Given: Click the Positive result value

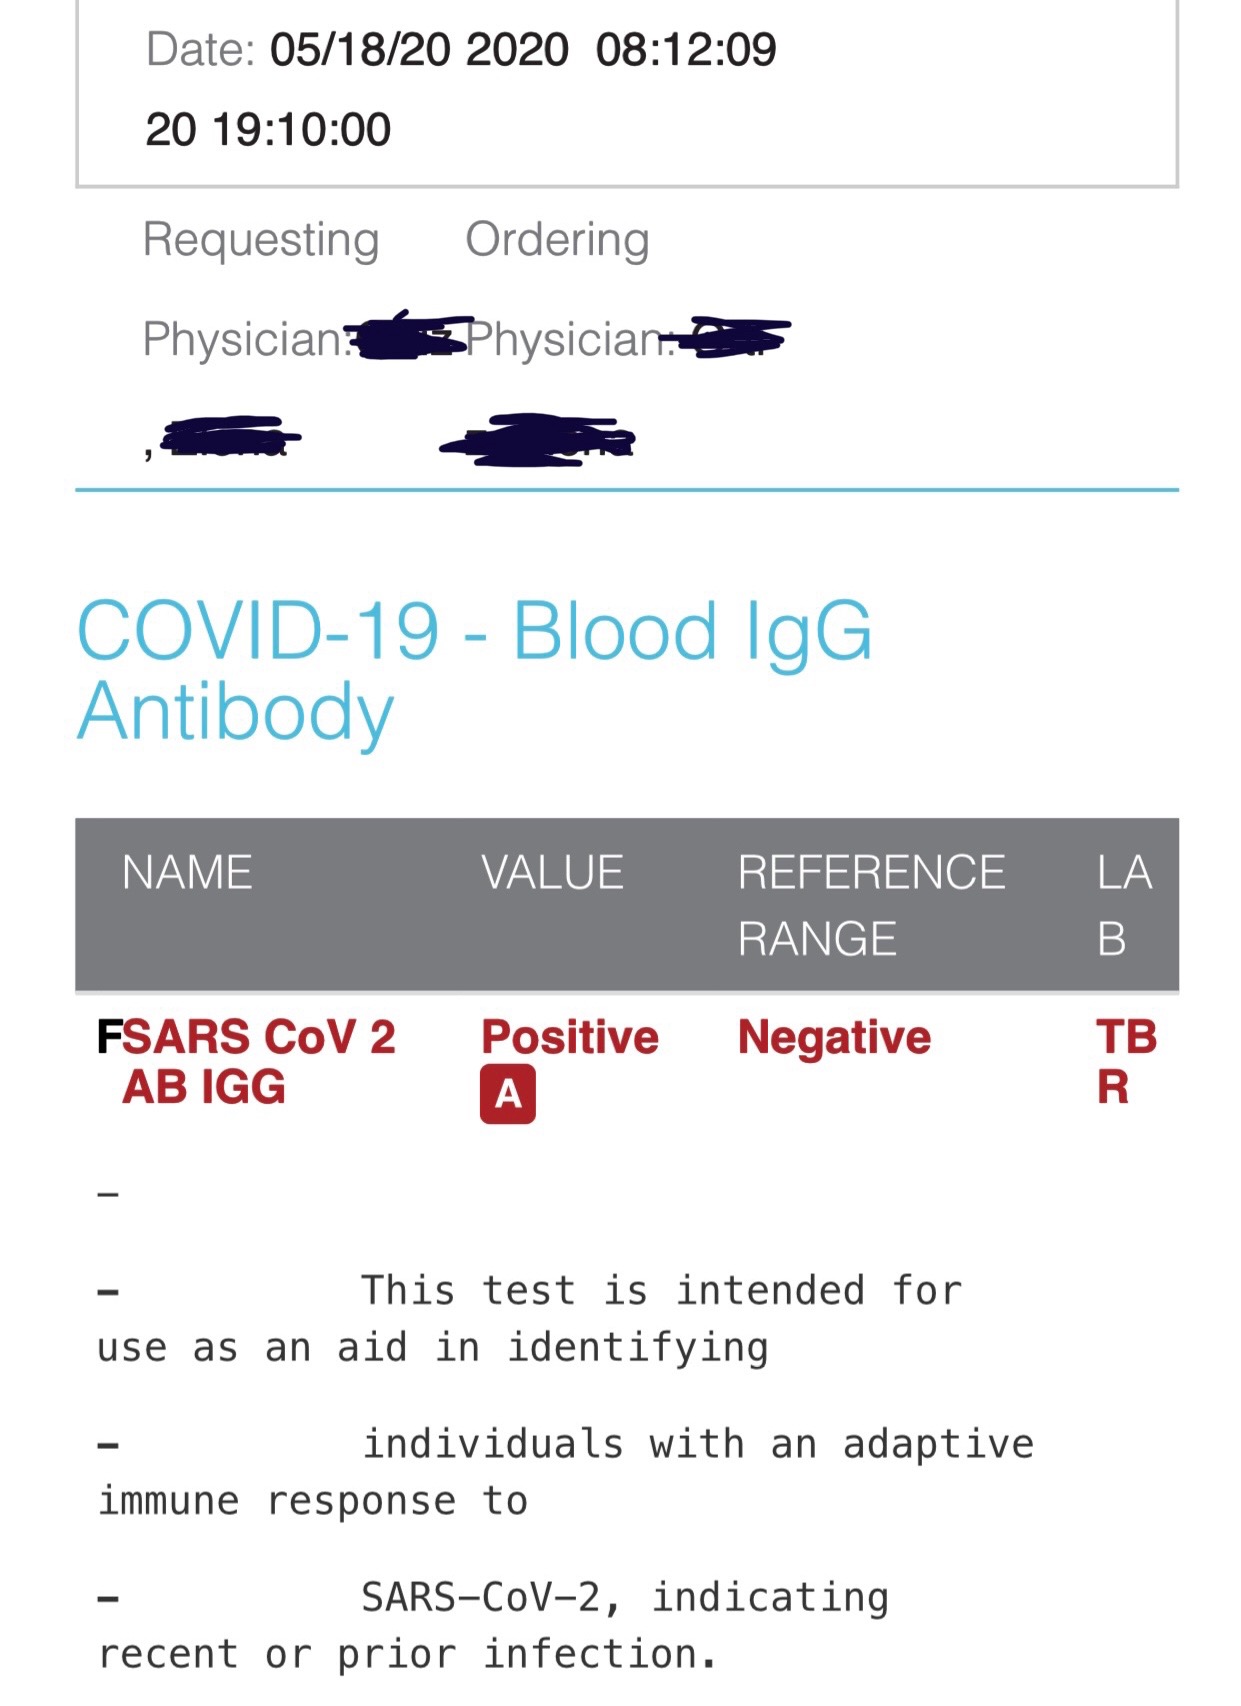Looking at the screenshot, I should coord(570,1037).
